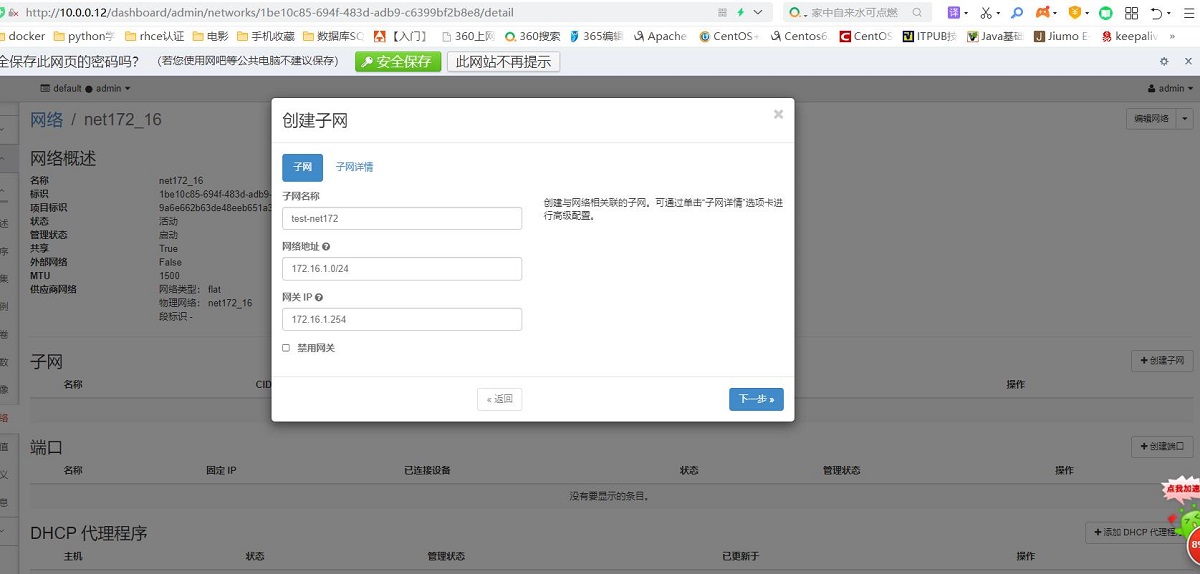
Task: Switch to the 子网 tab in dialog
Action: point(302,167)
